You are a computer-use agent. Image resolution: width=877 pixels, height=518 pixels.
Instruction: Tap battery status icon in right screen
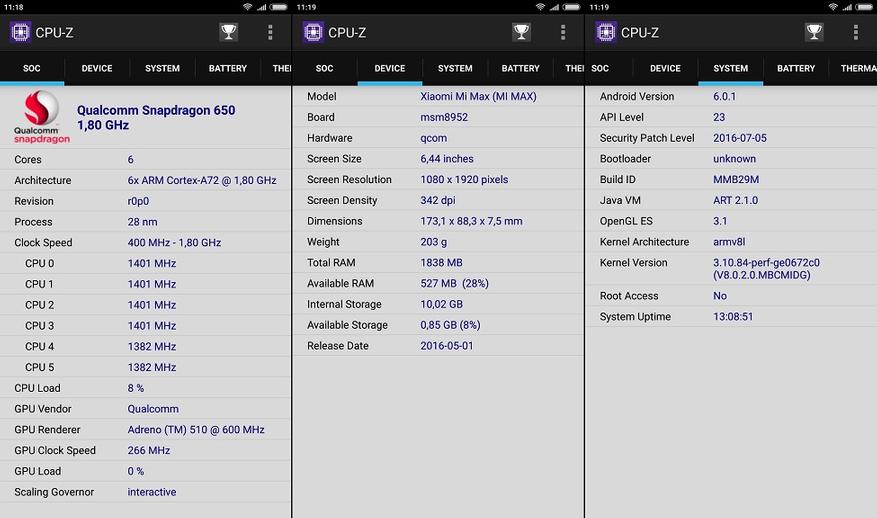[x=864, y=7]
